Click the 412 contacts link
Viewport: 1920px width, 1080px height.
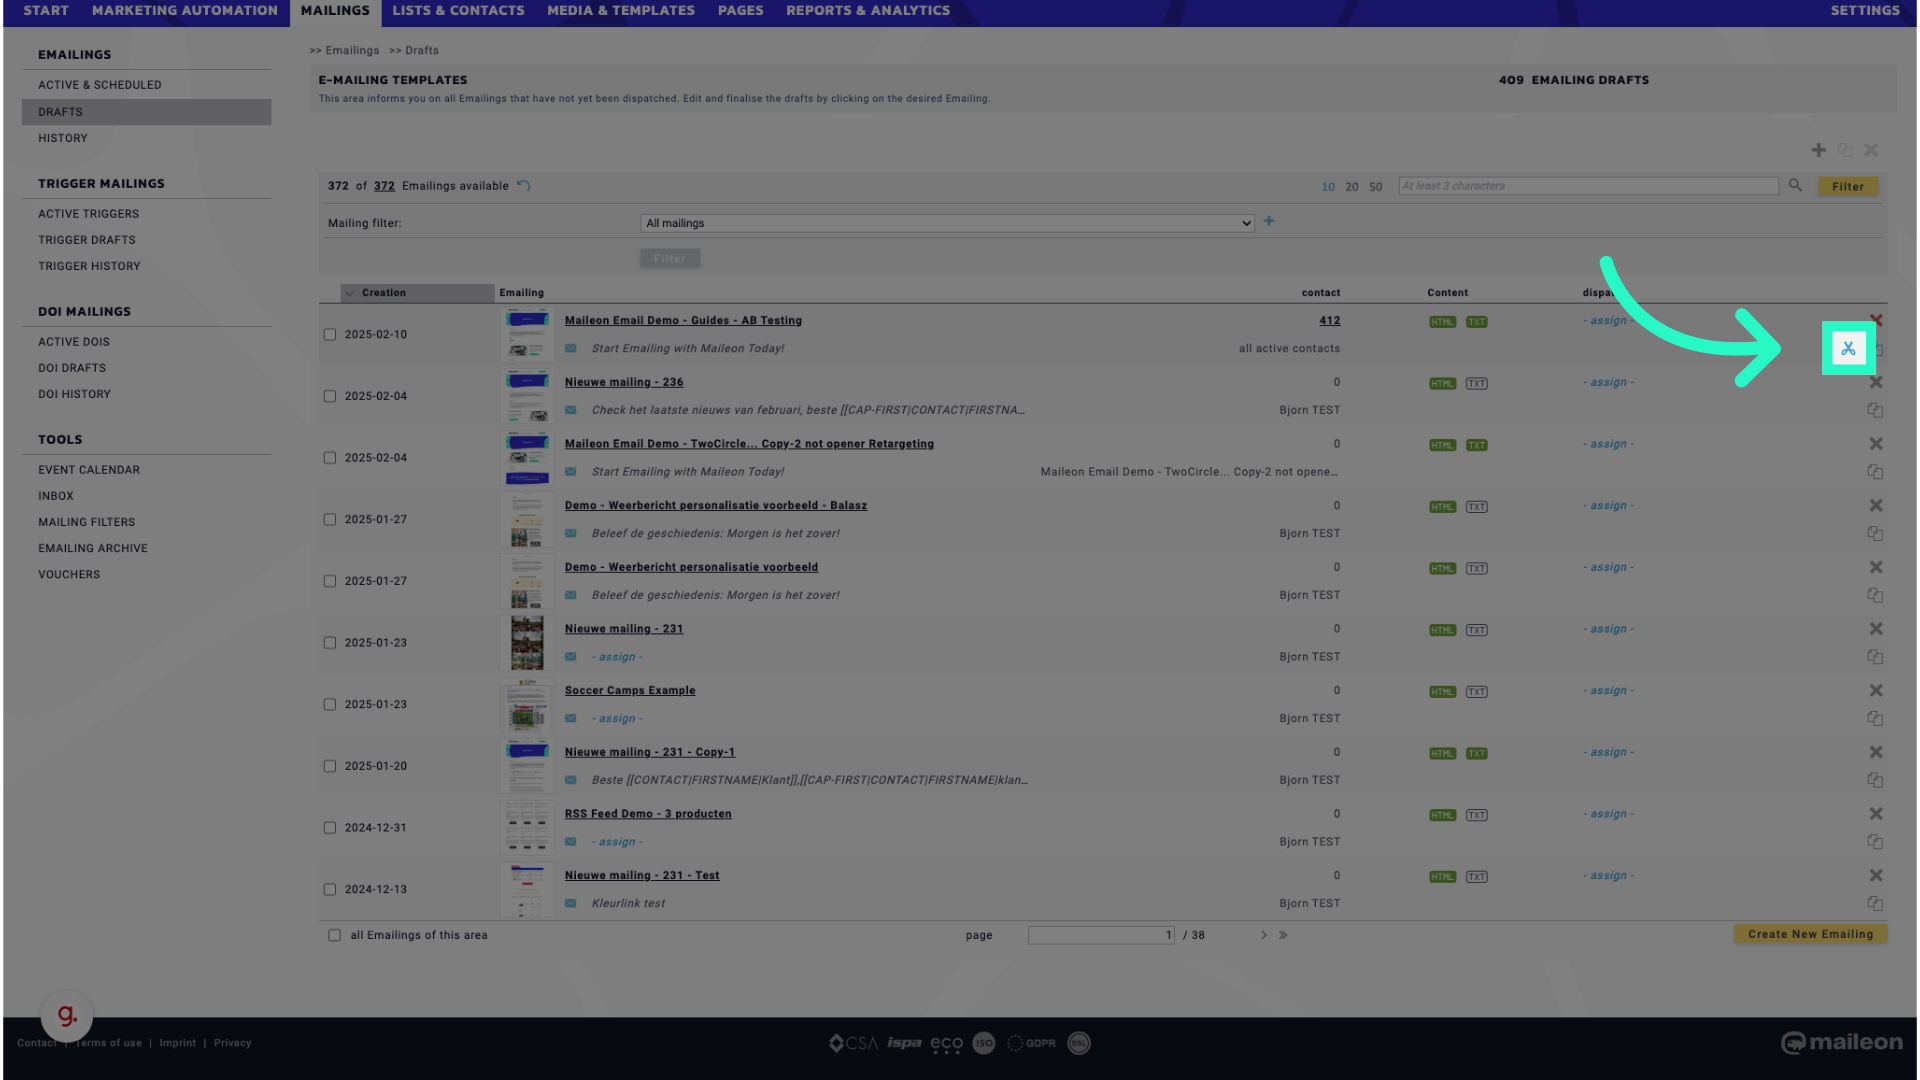point(1329,321)
